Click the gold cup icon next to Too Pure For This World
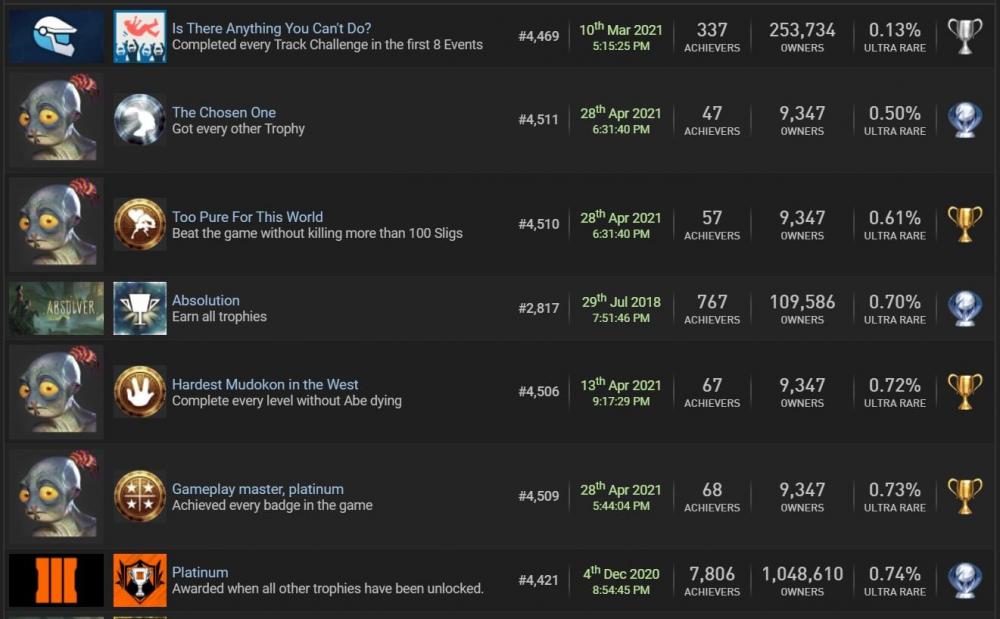Image resolution: width=1000 pixels, height=619 pixels. (964, 223)
